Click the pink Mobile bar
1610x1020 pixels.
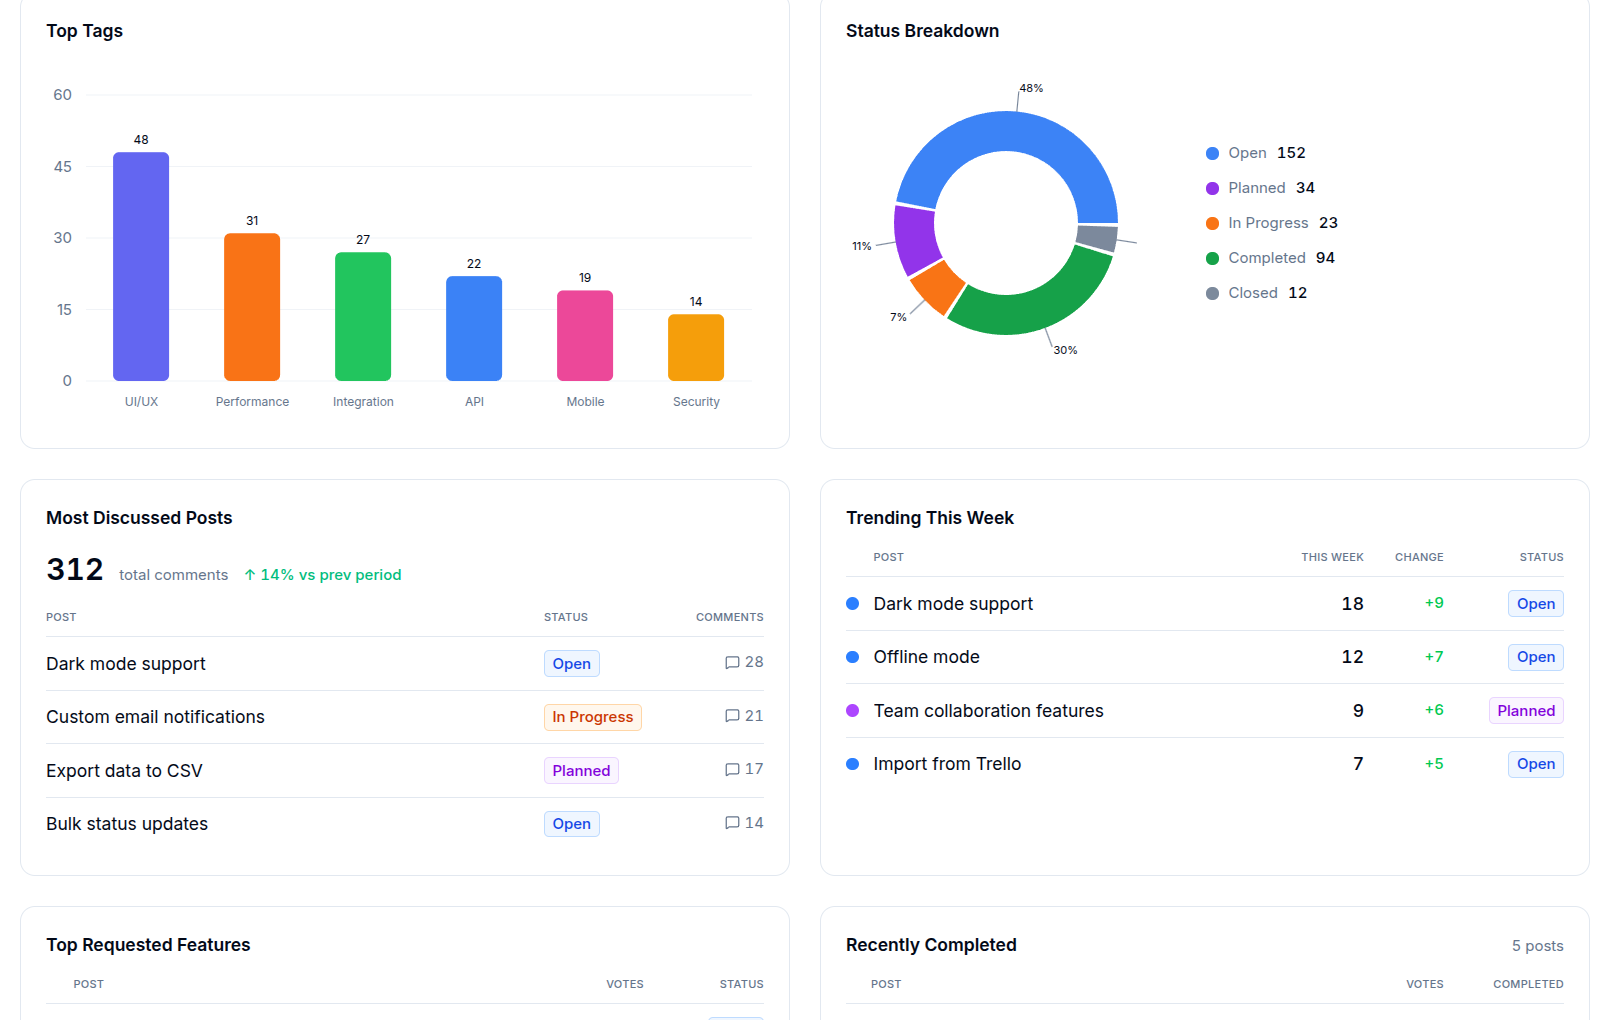[x=585, y=336]
